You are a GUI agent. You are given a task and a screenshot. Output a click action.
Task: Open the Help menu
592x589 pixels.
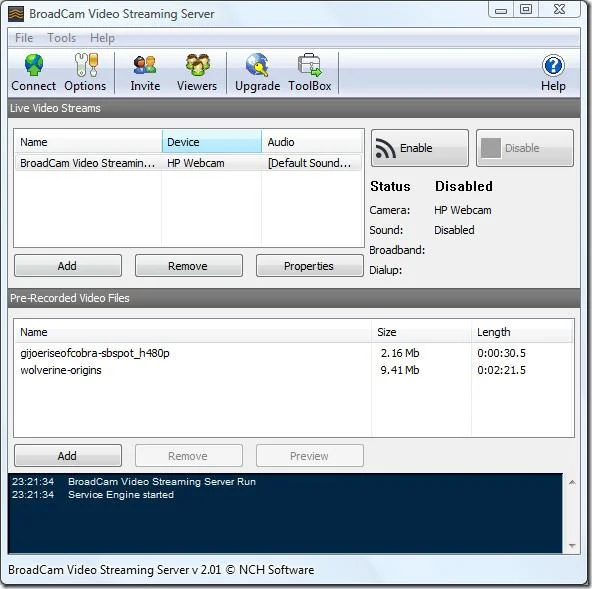(102, 38)
